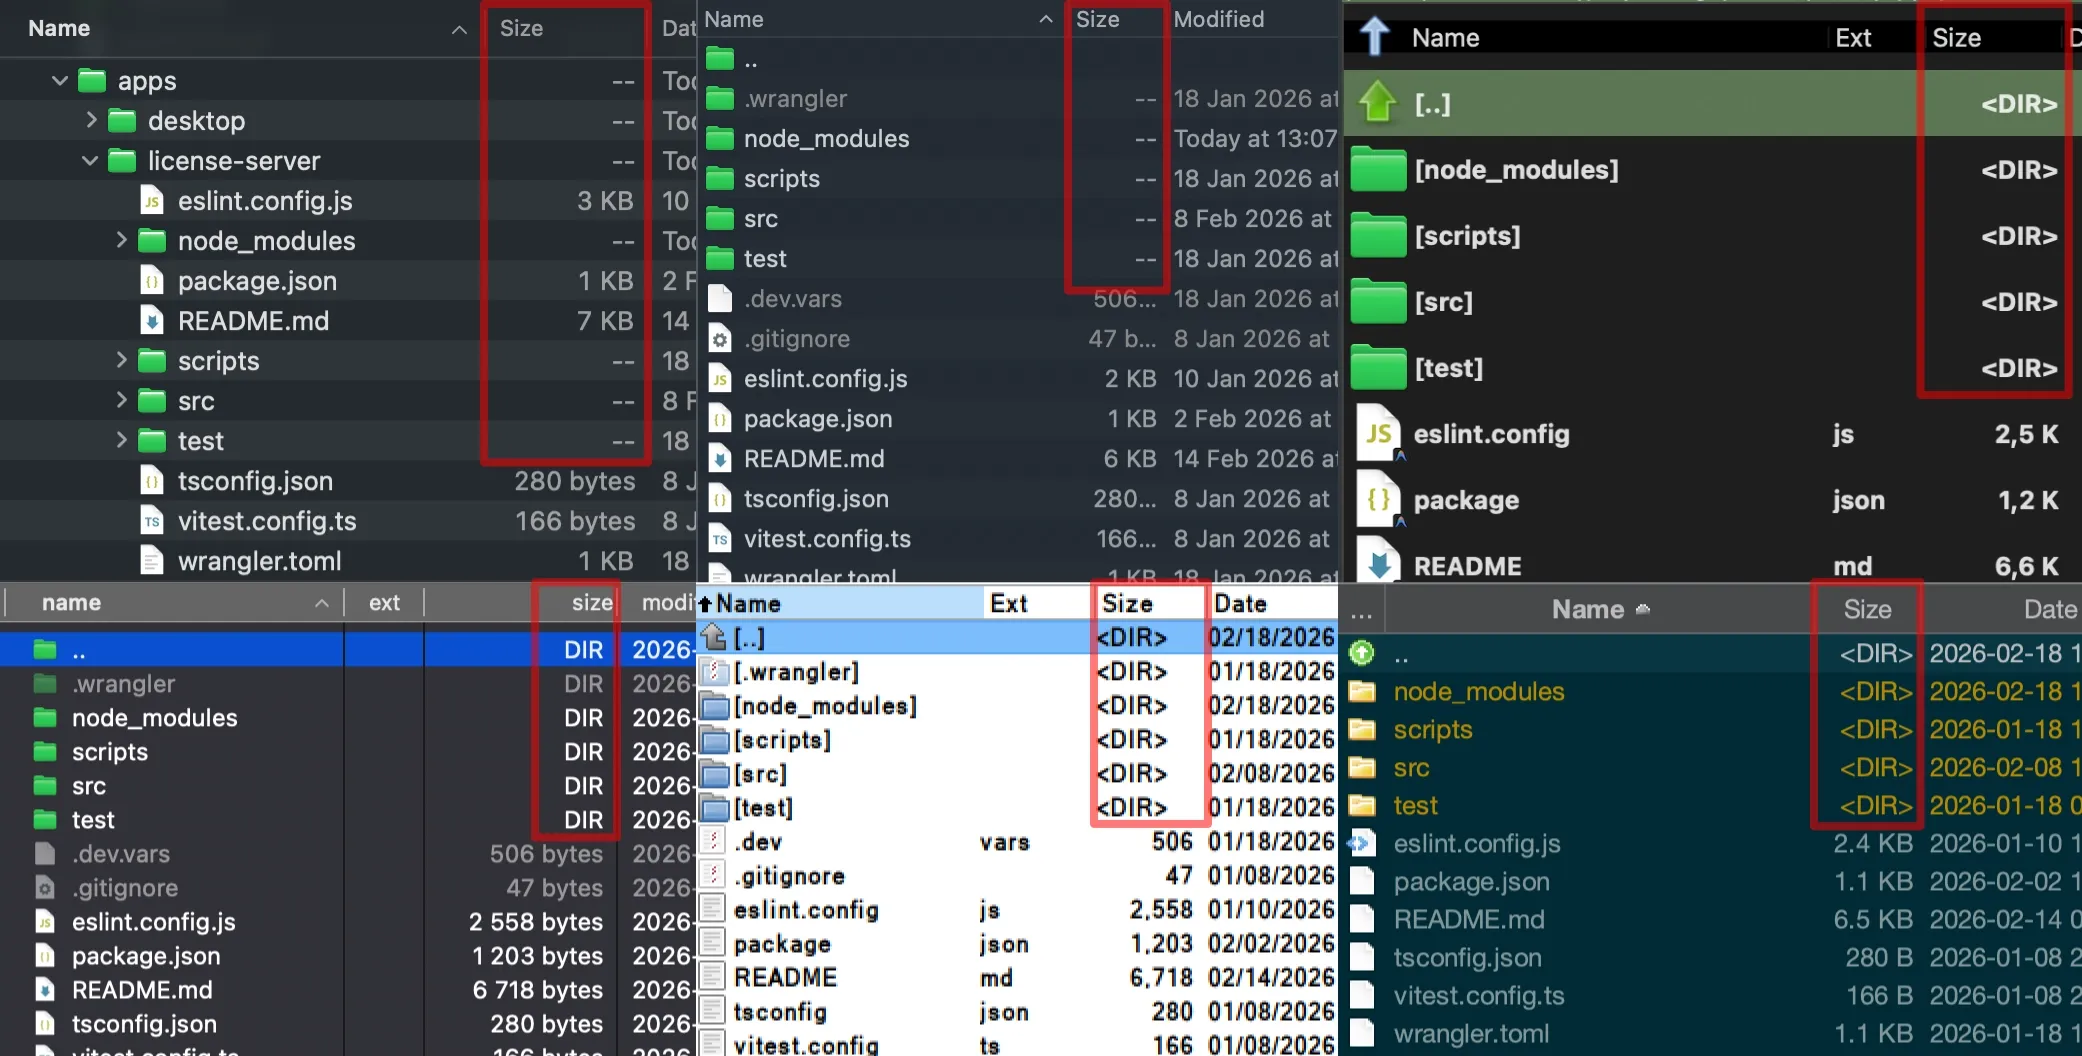Select the node_modules row dated Today at 13:07
Screen dimensions: 2082x1056
point(1018,139)
